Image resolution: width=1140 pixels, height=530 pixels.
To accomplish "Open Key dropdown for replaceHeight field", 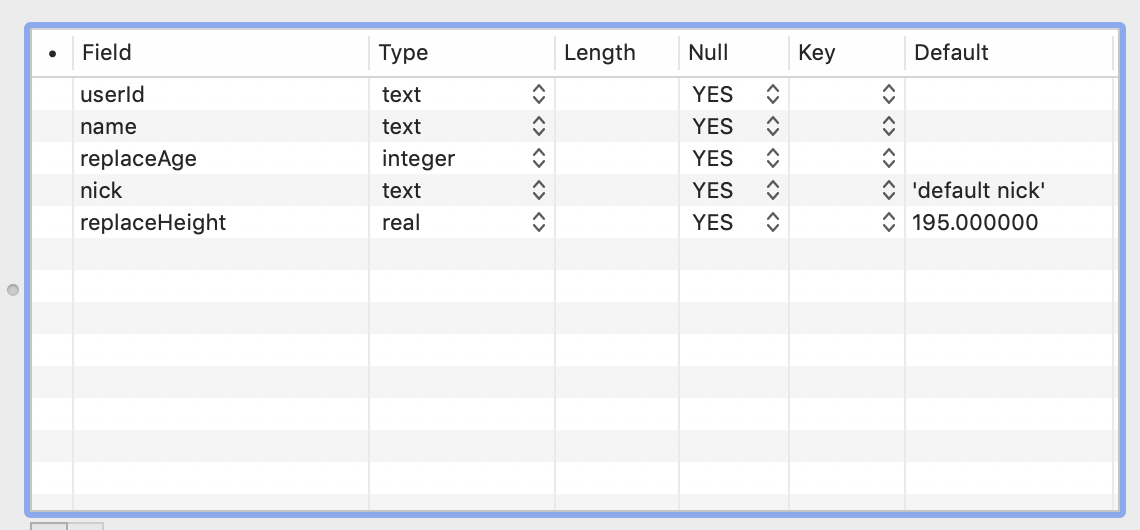I will pyautogui.click(x=888, y=223).
